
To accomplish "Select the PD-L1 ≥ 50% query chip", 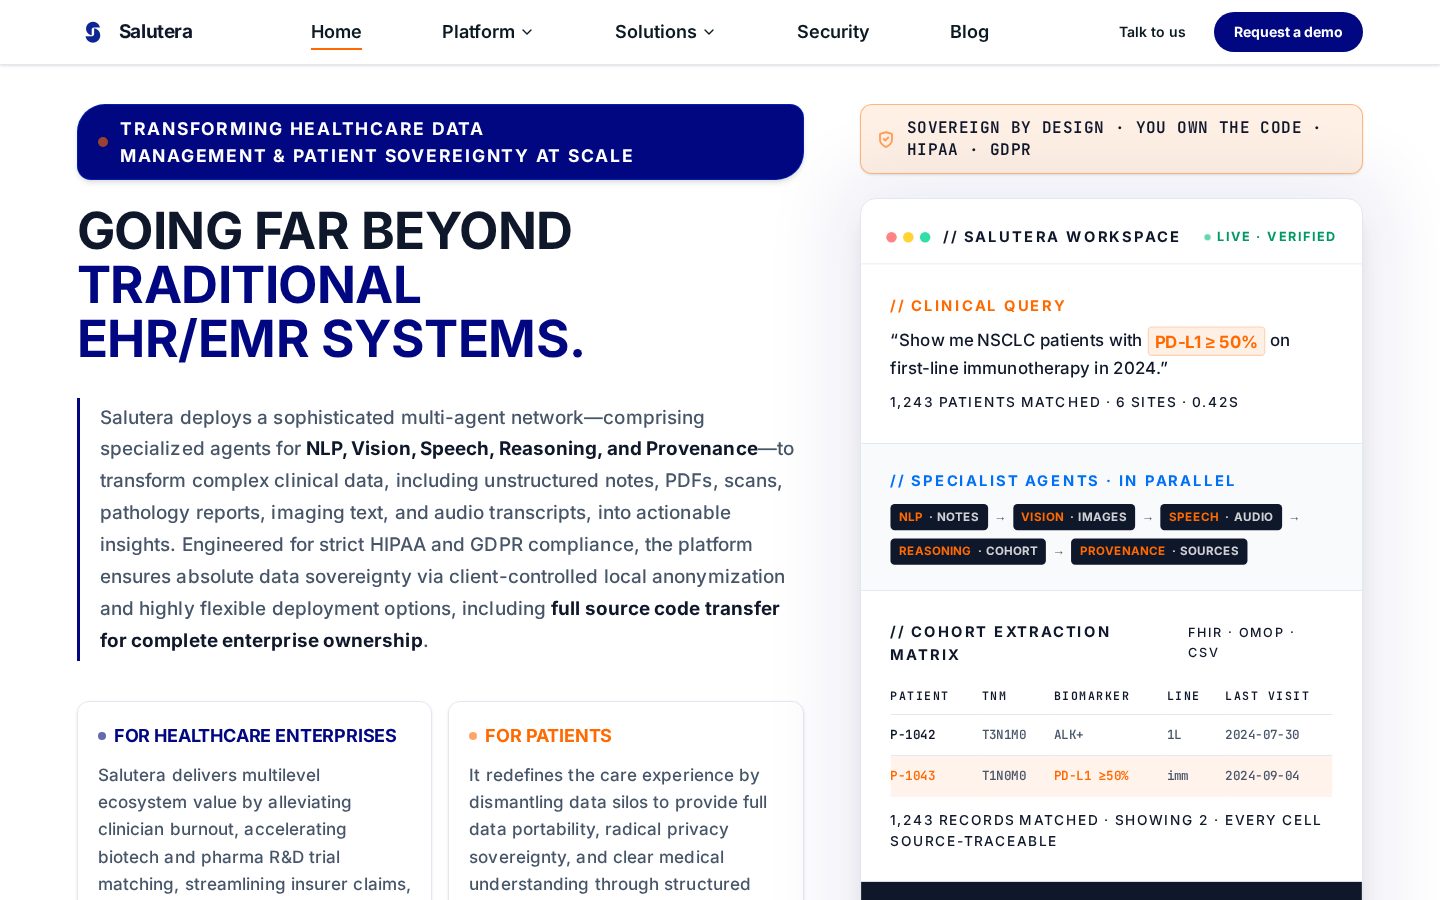I will [1206, 341].
